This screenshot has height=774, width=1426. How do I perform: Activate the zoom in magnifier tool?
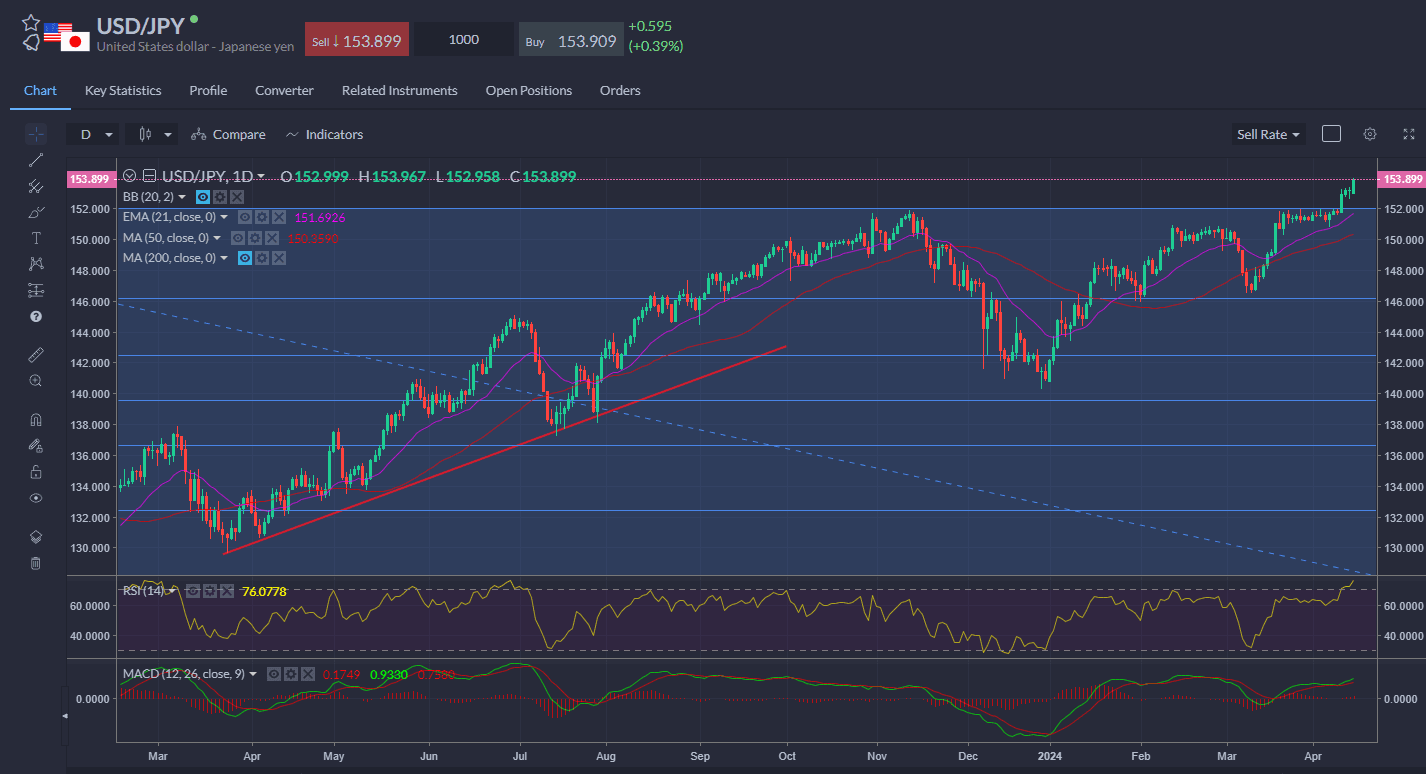[36, 380]
